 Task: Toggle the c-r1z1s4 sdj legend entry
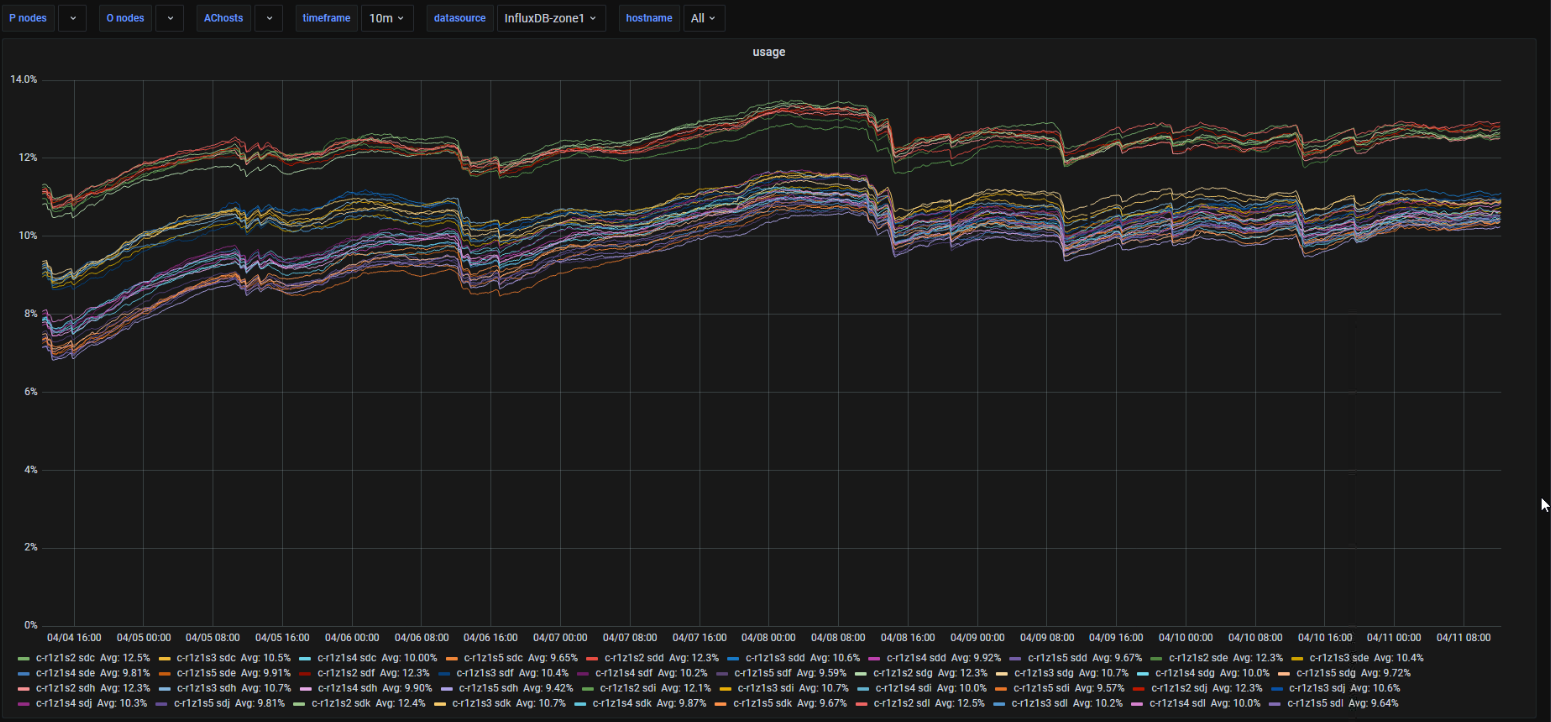click(66, 704)
